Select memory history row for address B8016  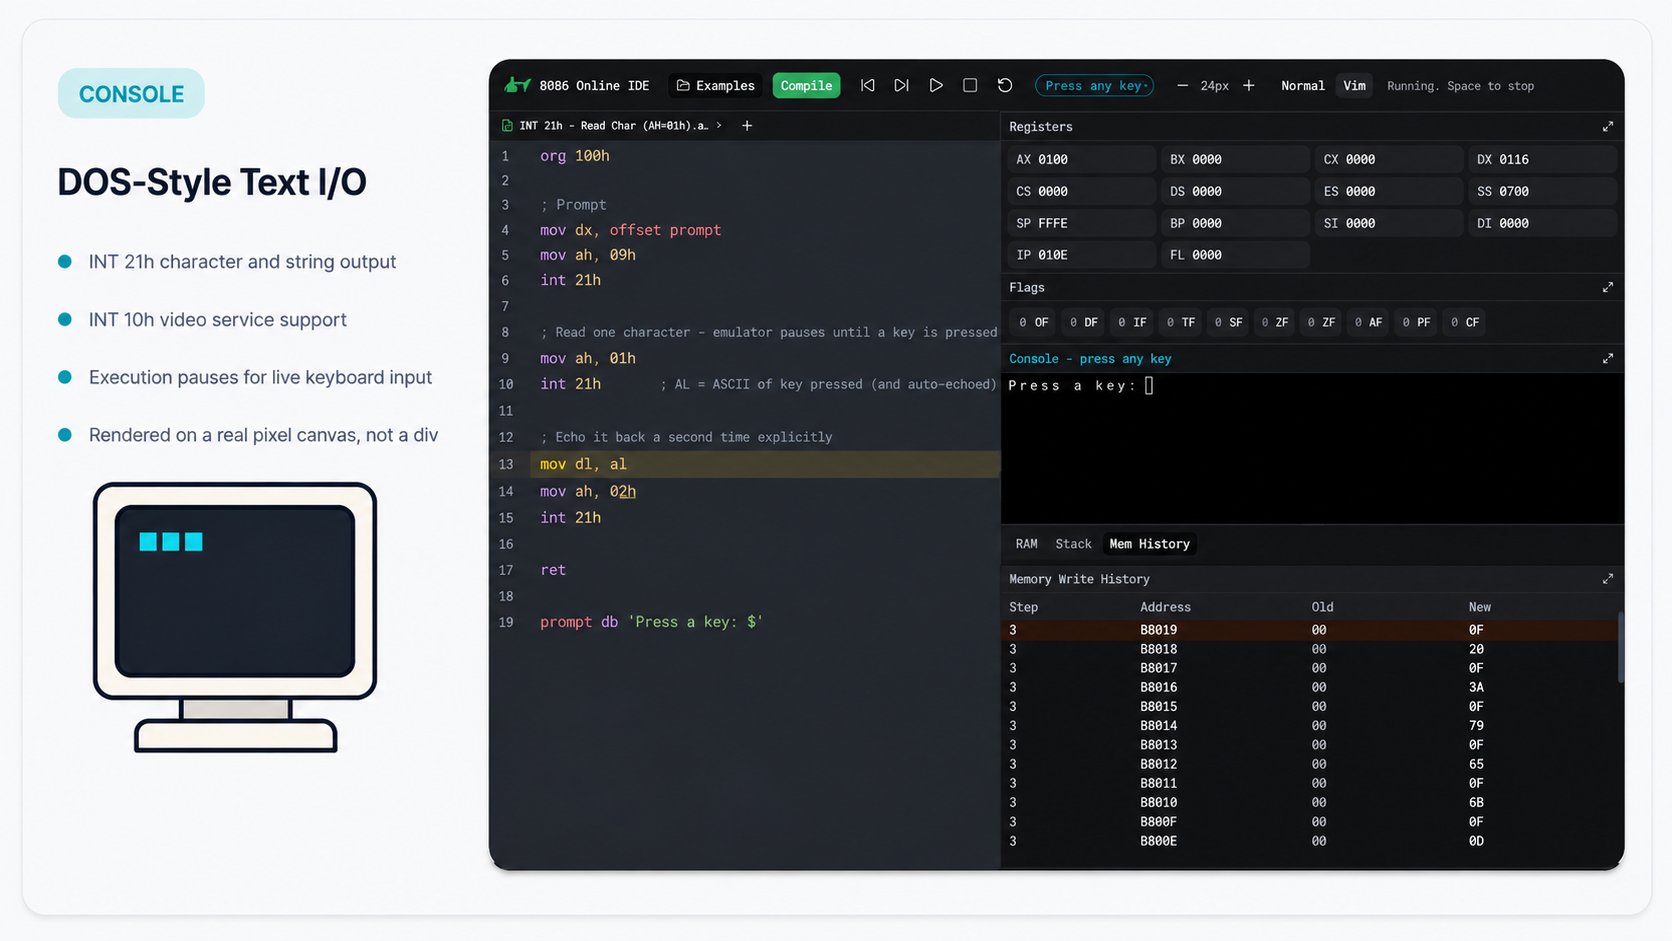(x=1310, y=688)
